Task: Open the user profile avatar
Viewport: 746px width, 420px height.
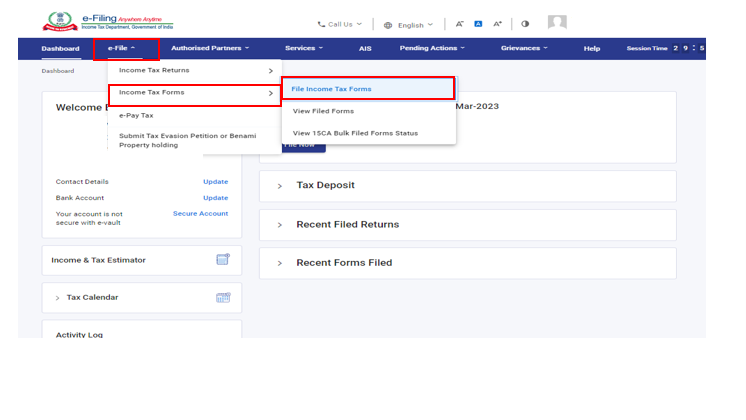Action: click(557, 23)
